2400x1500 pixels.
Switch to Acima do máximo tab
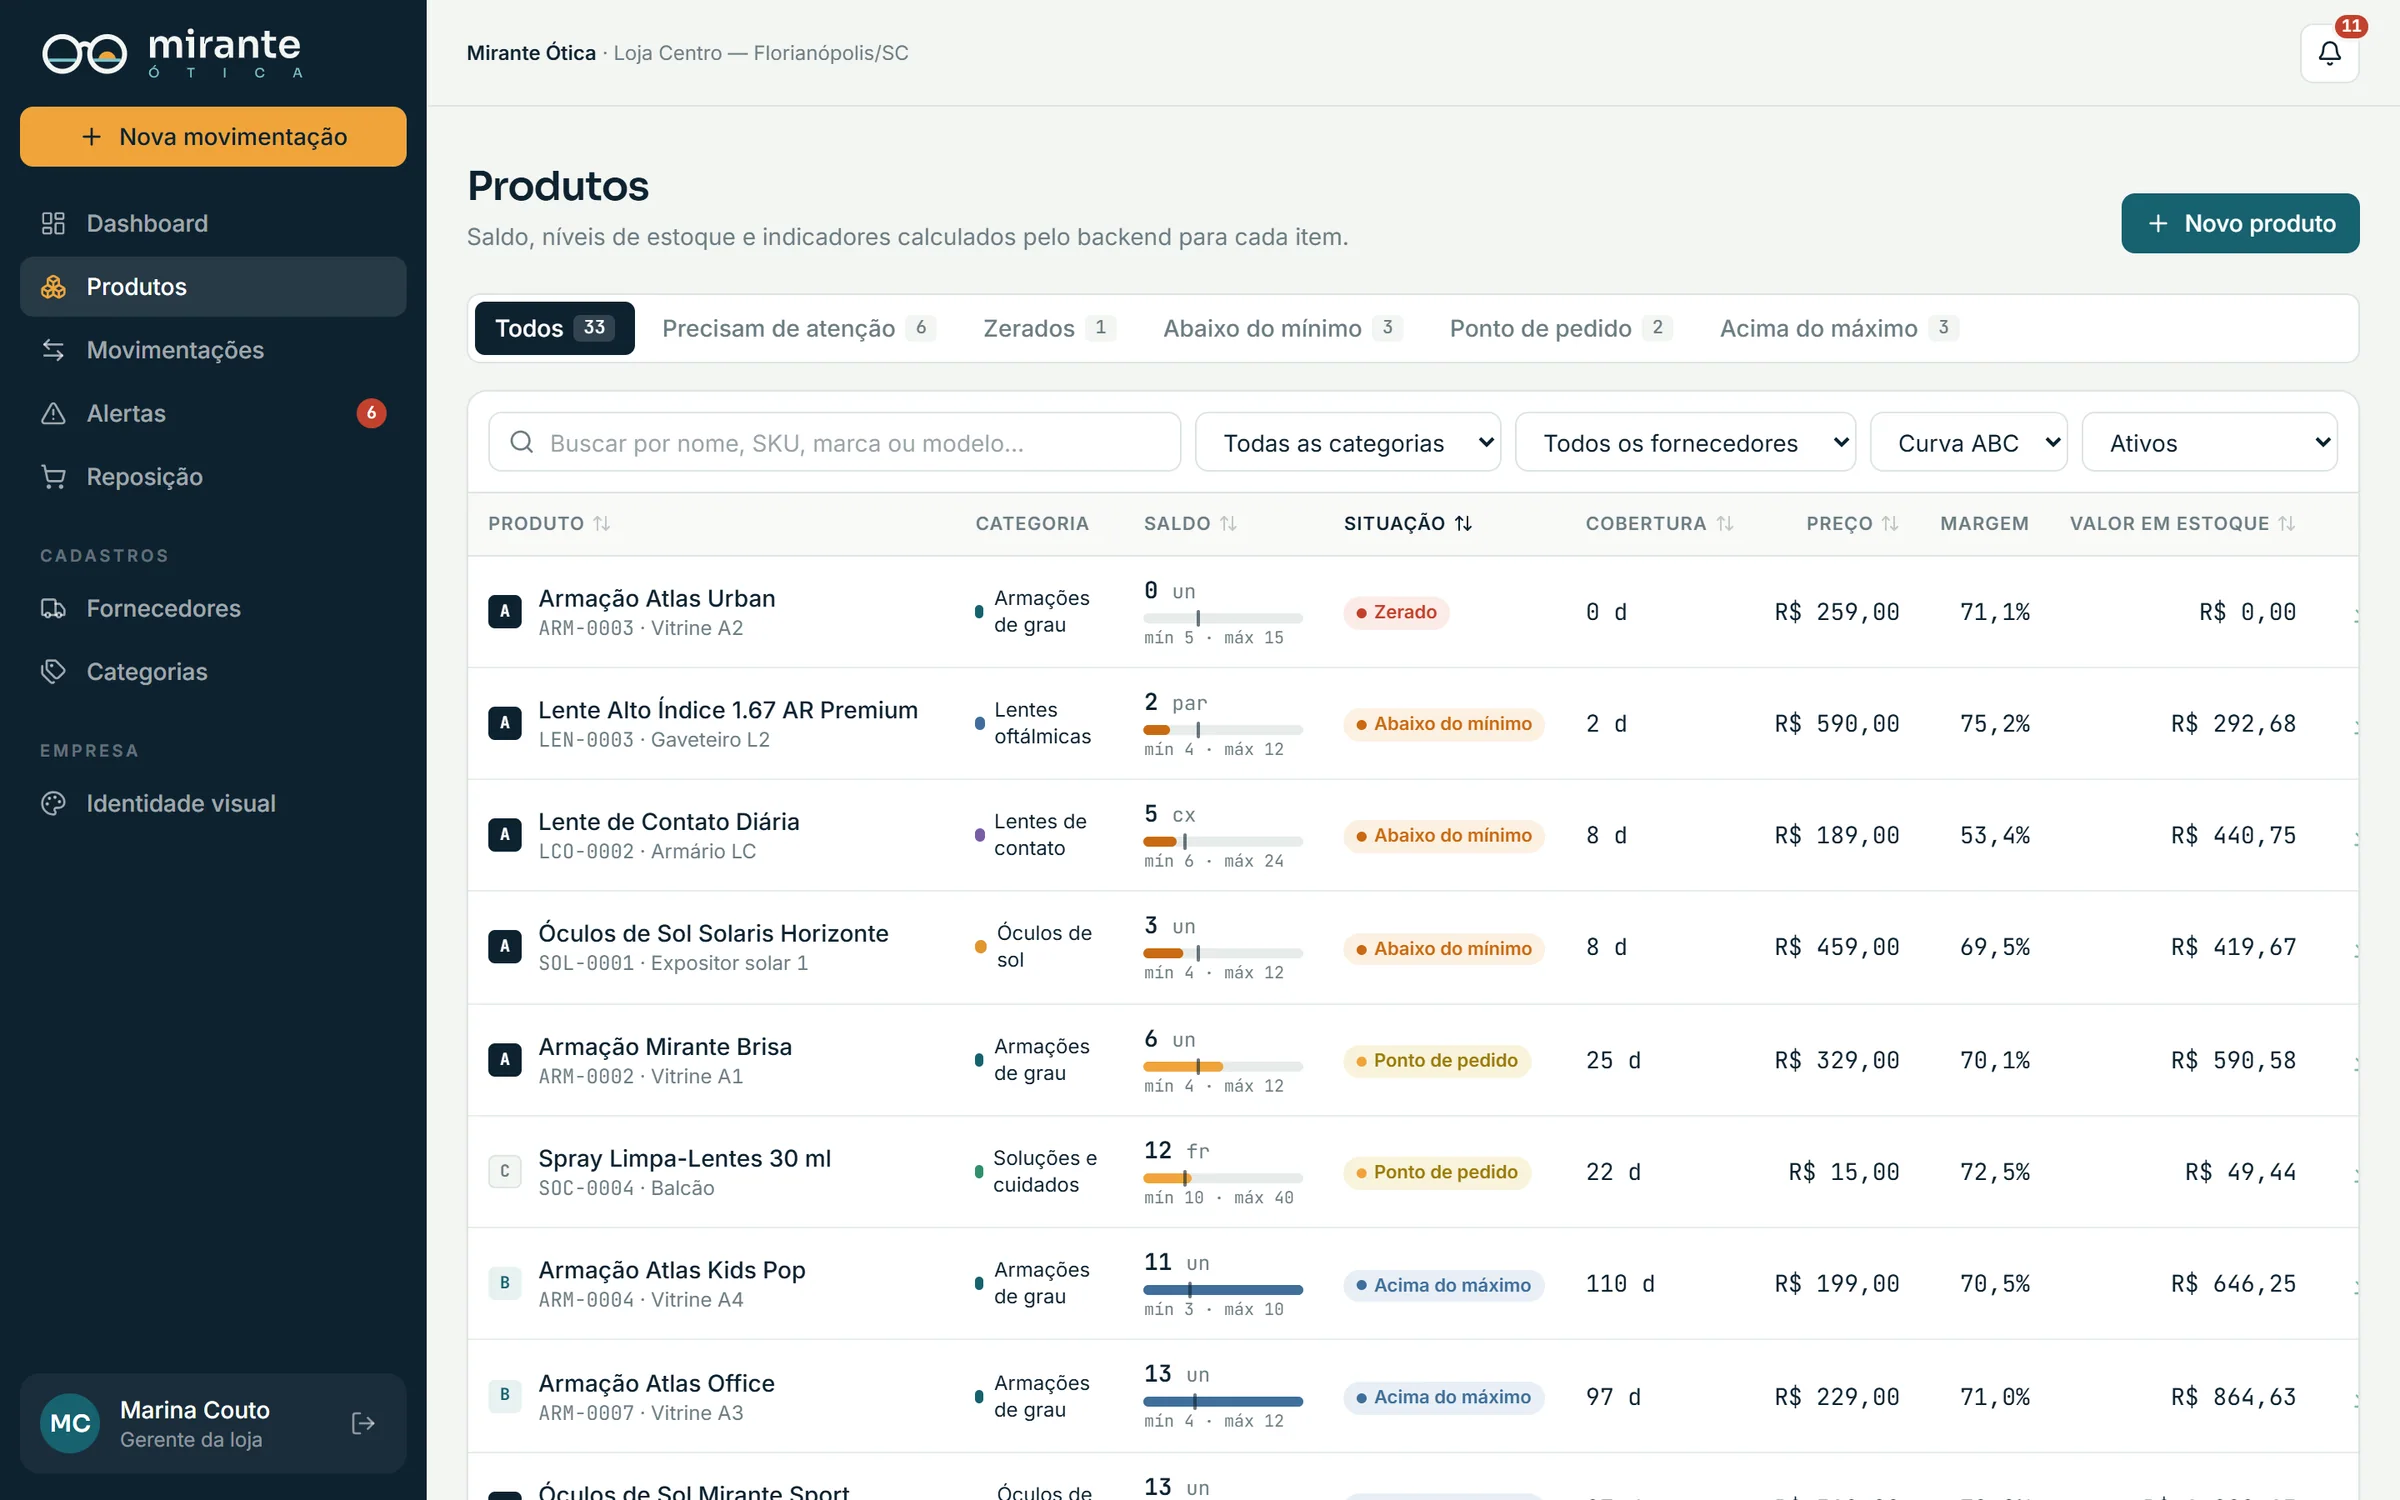pyautogui.click(x=1839, y=328)
